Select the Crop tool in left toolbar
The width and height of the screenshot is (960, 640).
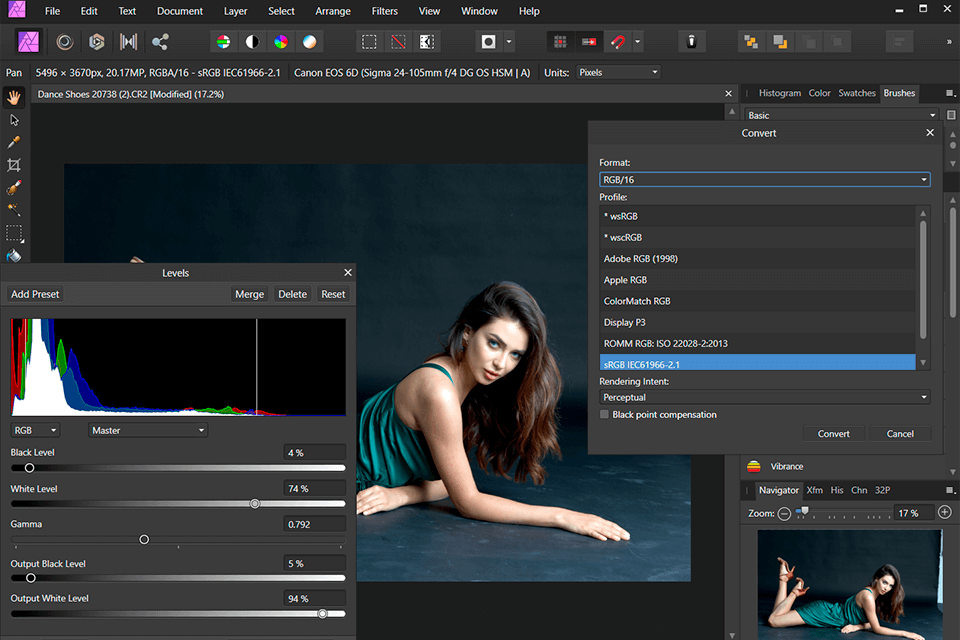tap(14, 165)
